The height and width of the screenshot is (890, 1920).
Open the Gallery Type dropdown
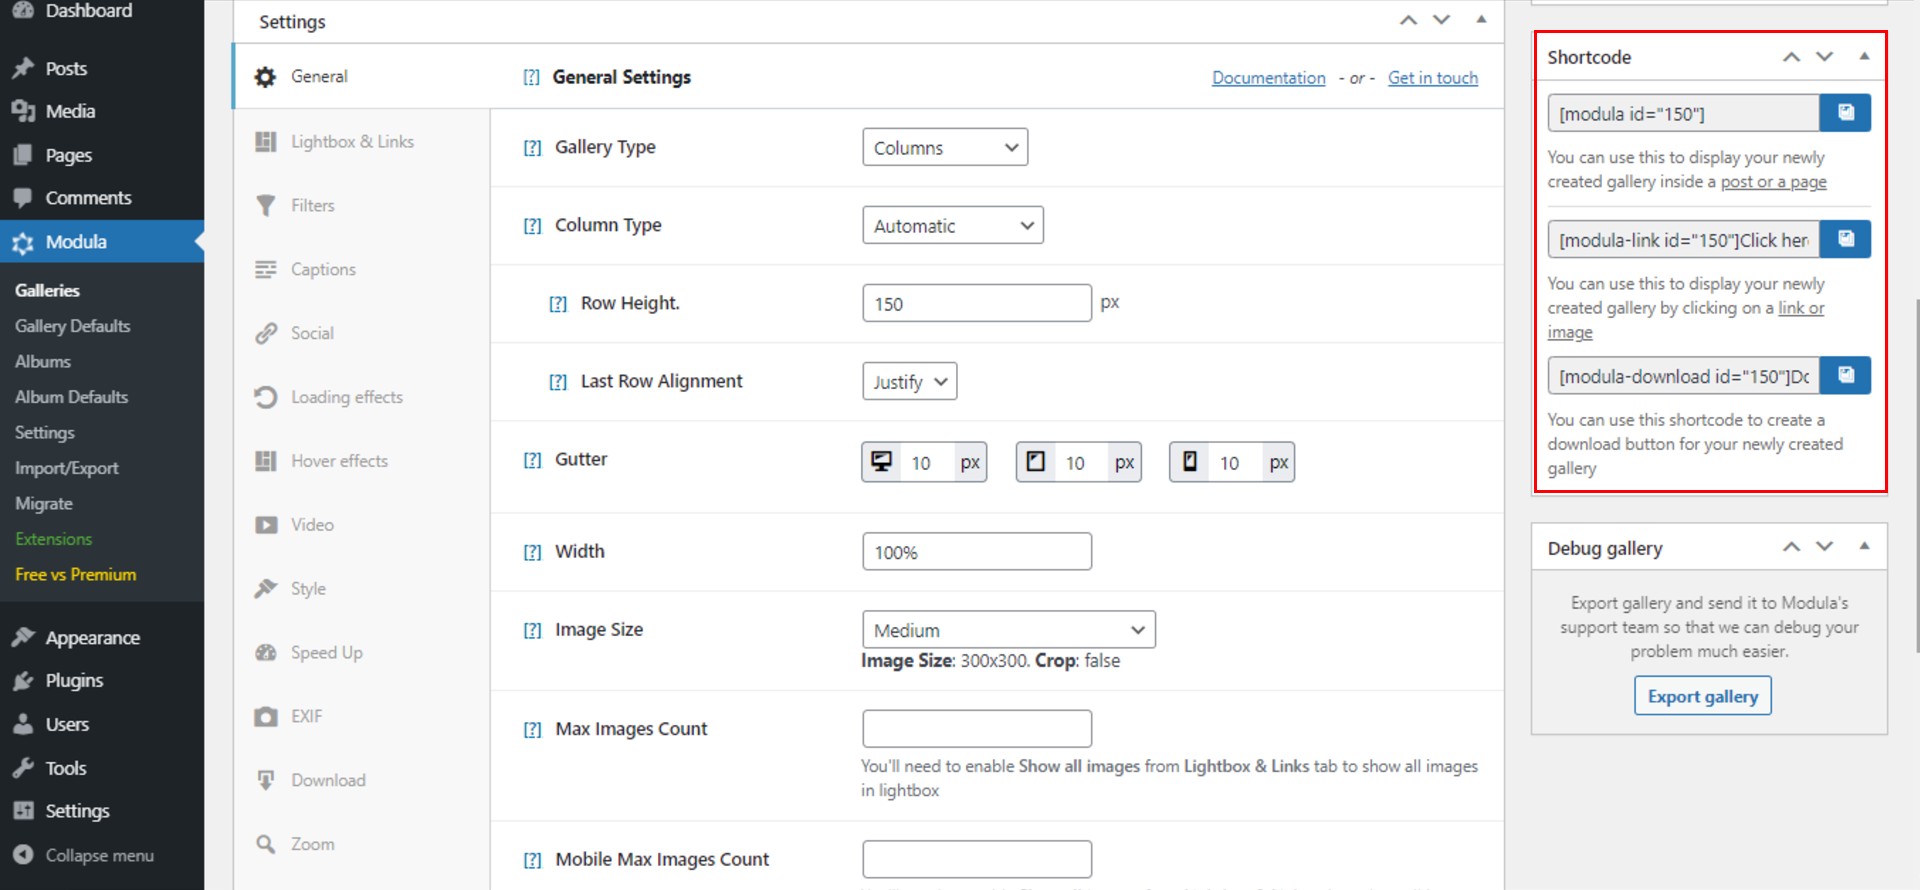pos(945,147)
